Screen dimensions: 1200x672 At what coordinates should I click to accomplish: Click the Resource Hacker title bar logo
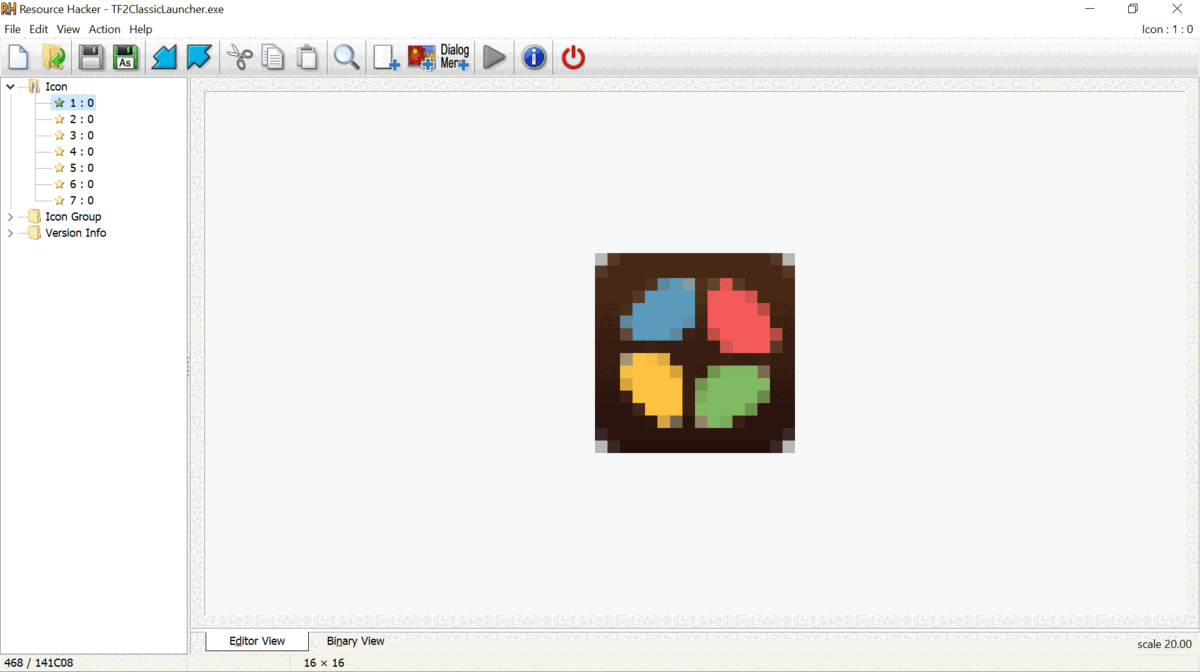(x=8, y=9)
